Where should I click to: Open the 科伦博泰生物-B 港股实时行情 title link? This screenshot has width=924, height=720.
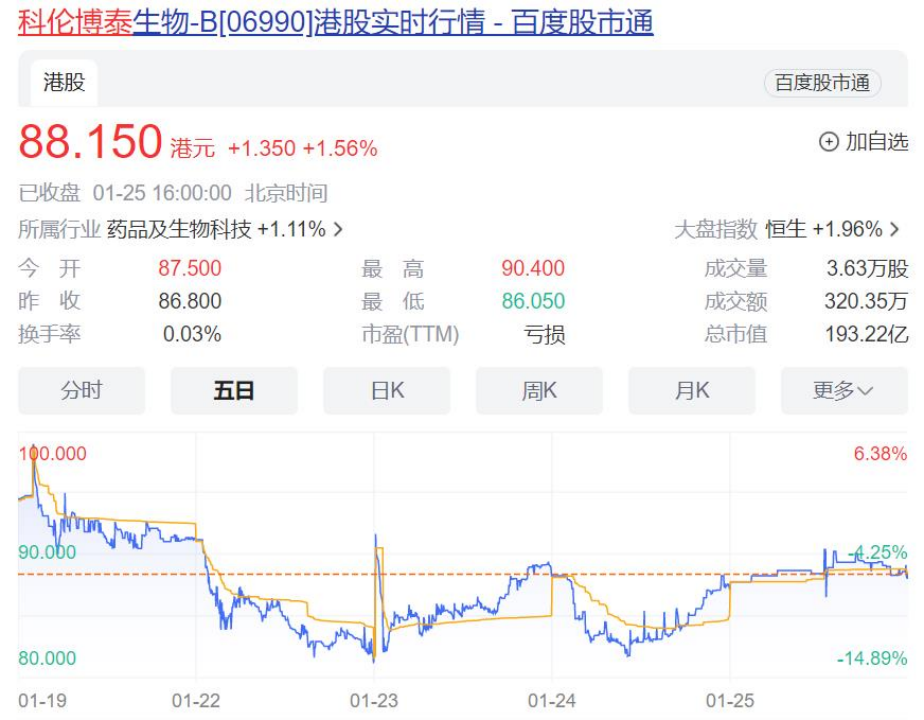click(336, 22)
